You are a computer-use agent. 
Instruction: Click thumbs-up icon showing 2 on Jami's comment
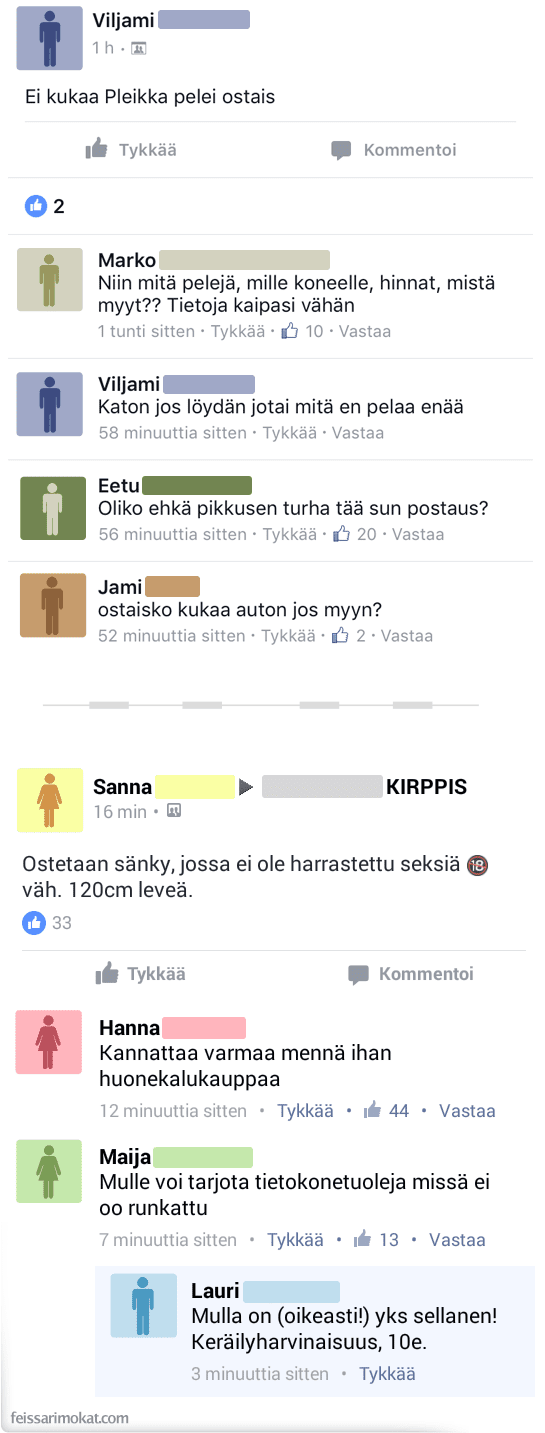pyautogui.click(x=340, y=635)
